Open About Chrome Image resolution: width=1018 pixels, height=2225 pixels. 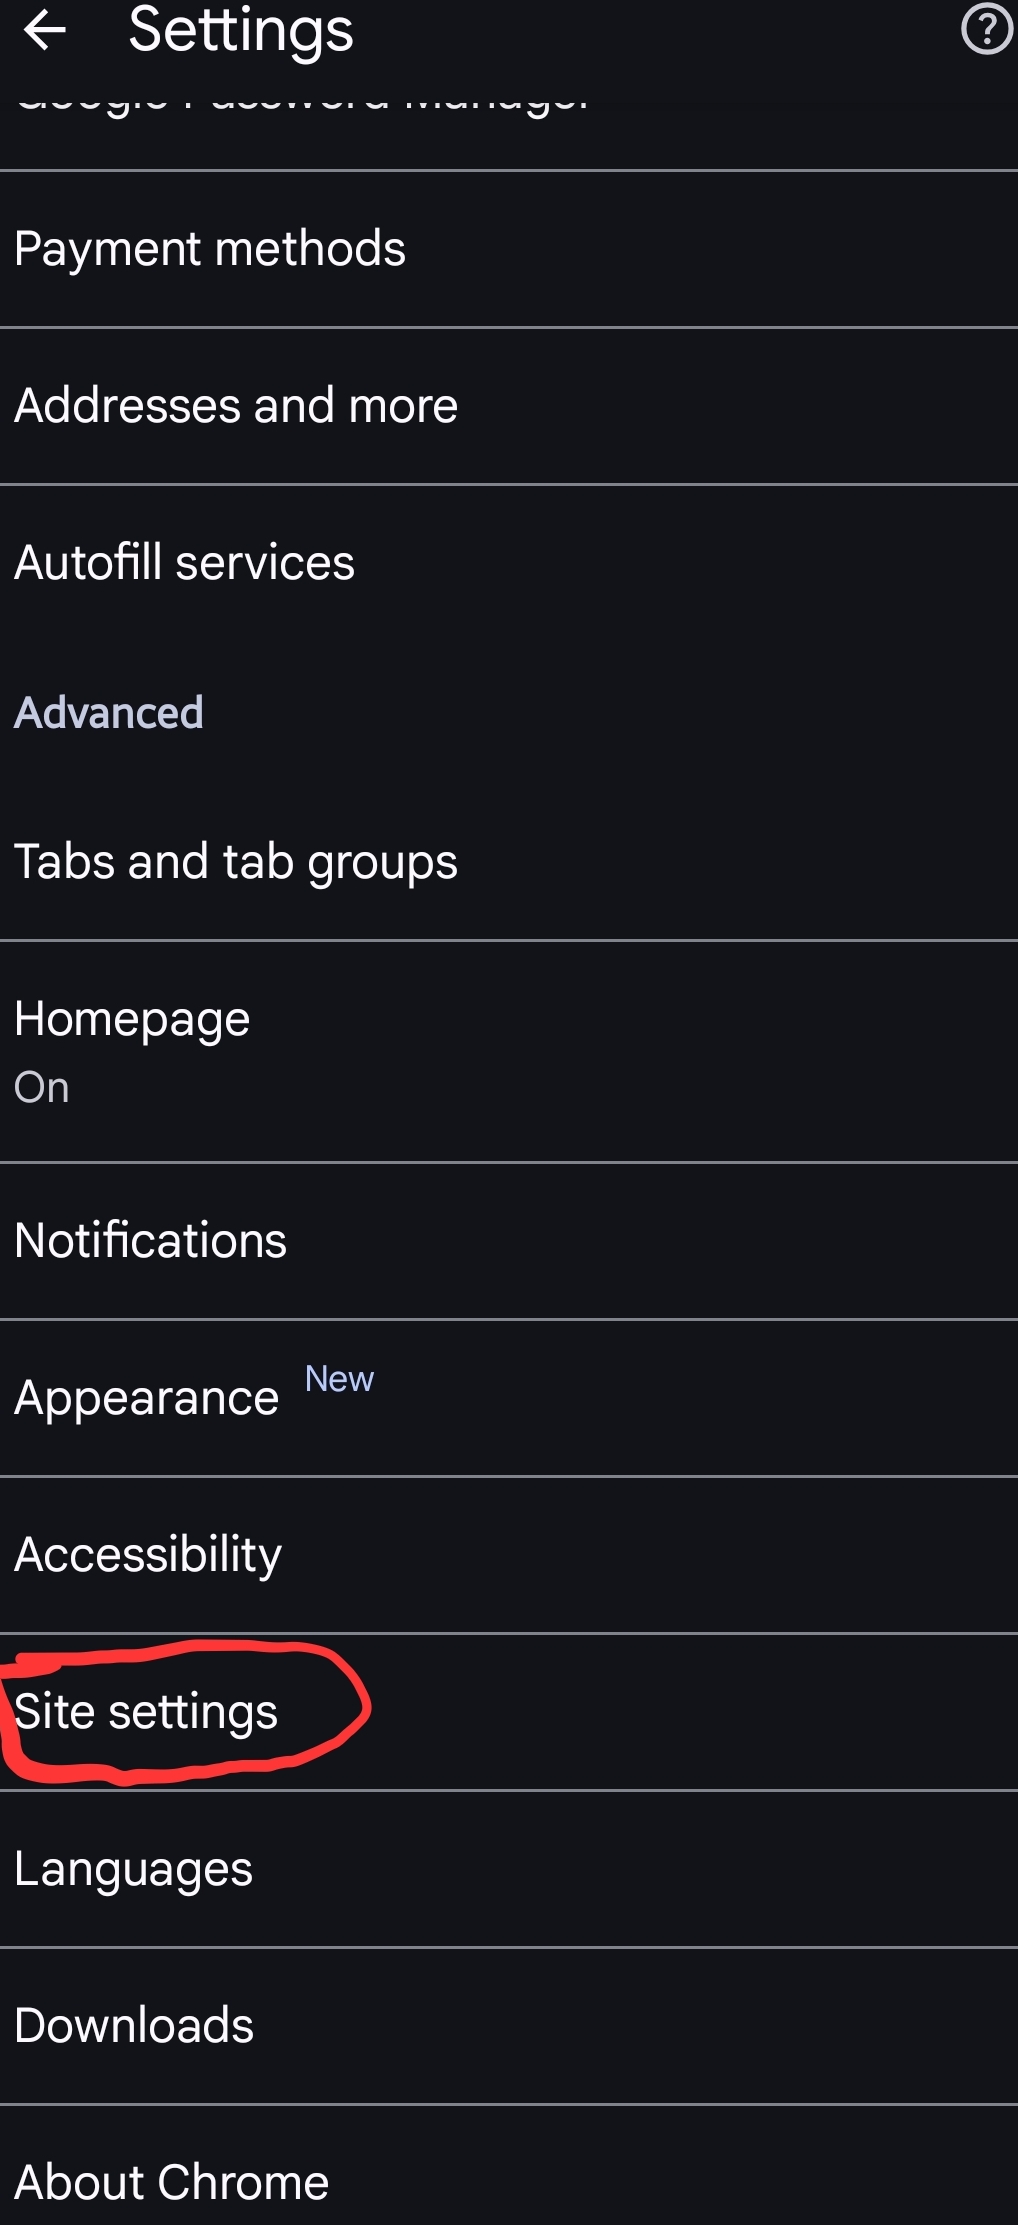[172, 2182]
